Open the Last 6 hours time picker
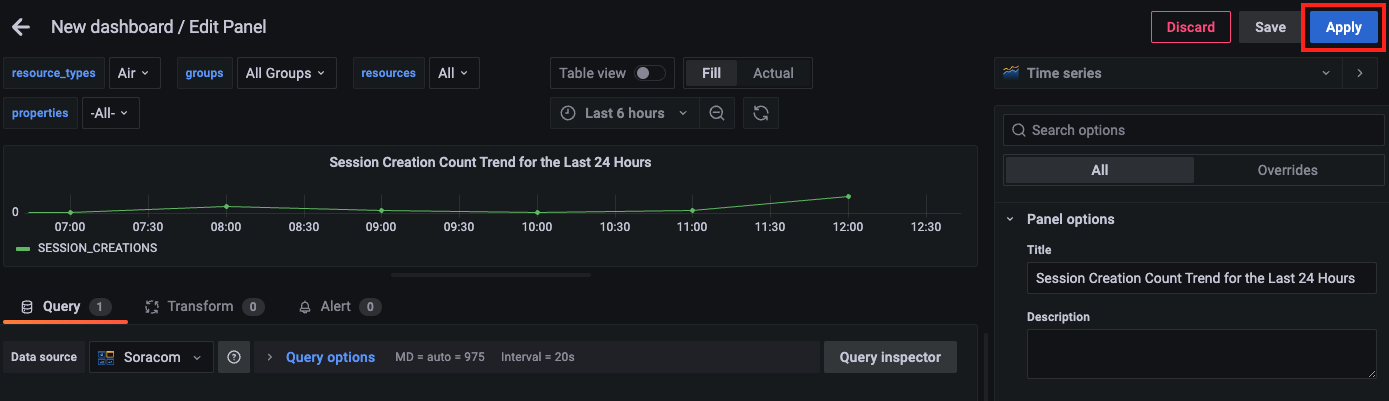Image resolution: width=1389 pixels, height=401 pixels. (x=624, y=113)
